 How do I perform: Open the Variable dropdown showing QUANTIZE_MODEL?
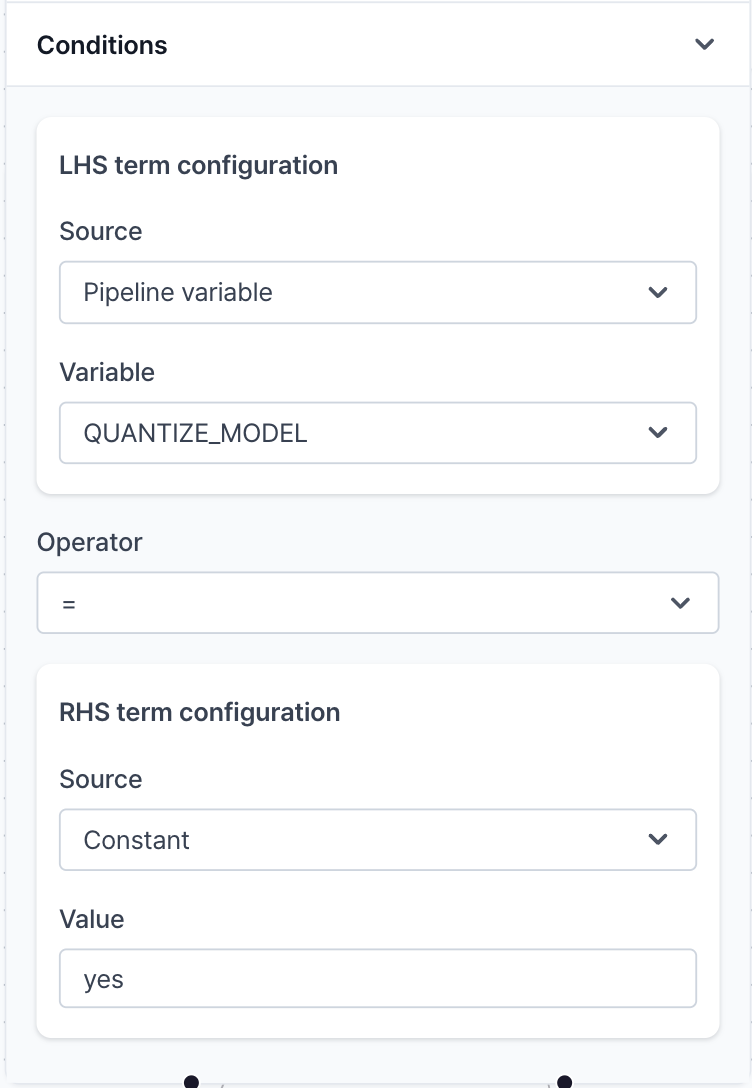point(377,433)
